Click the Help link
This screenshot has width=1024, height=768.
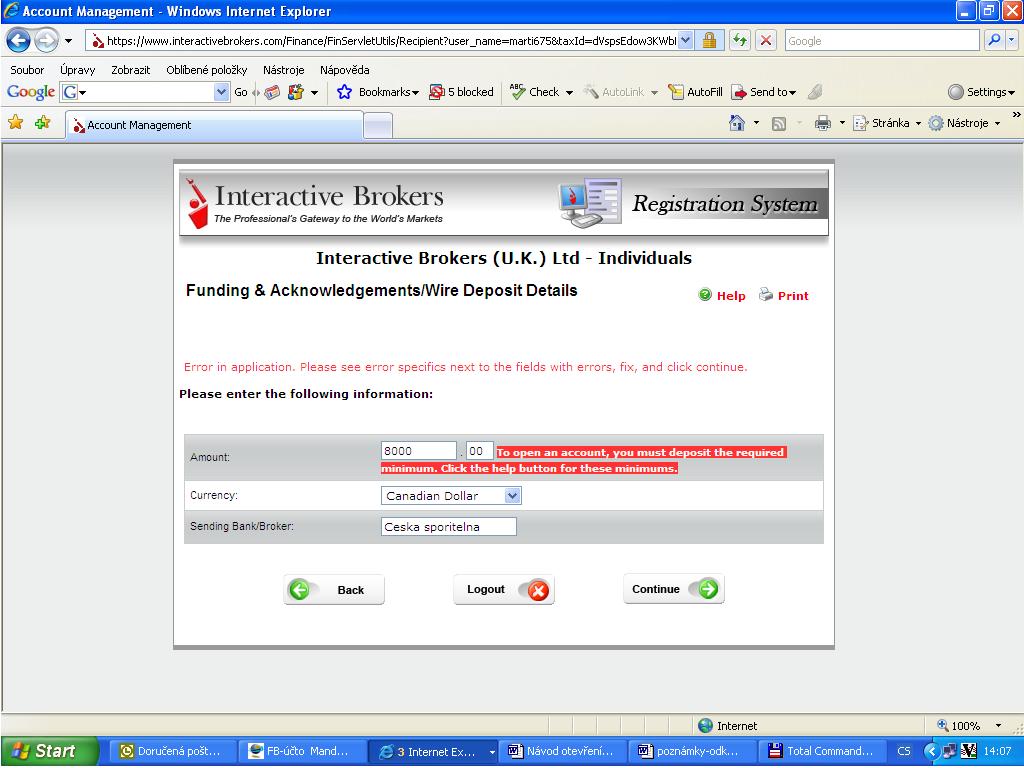722,295
